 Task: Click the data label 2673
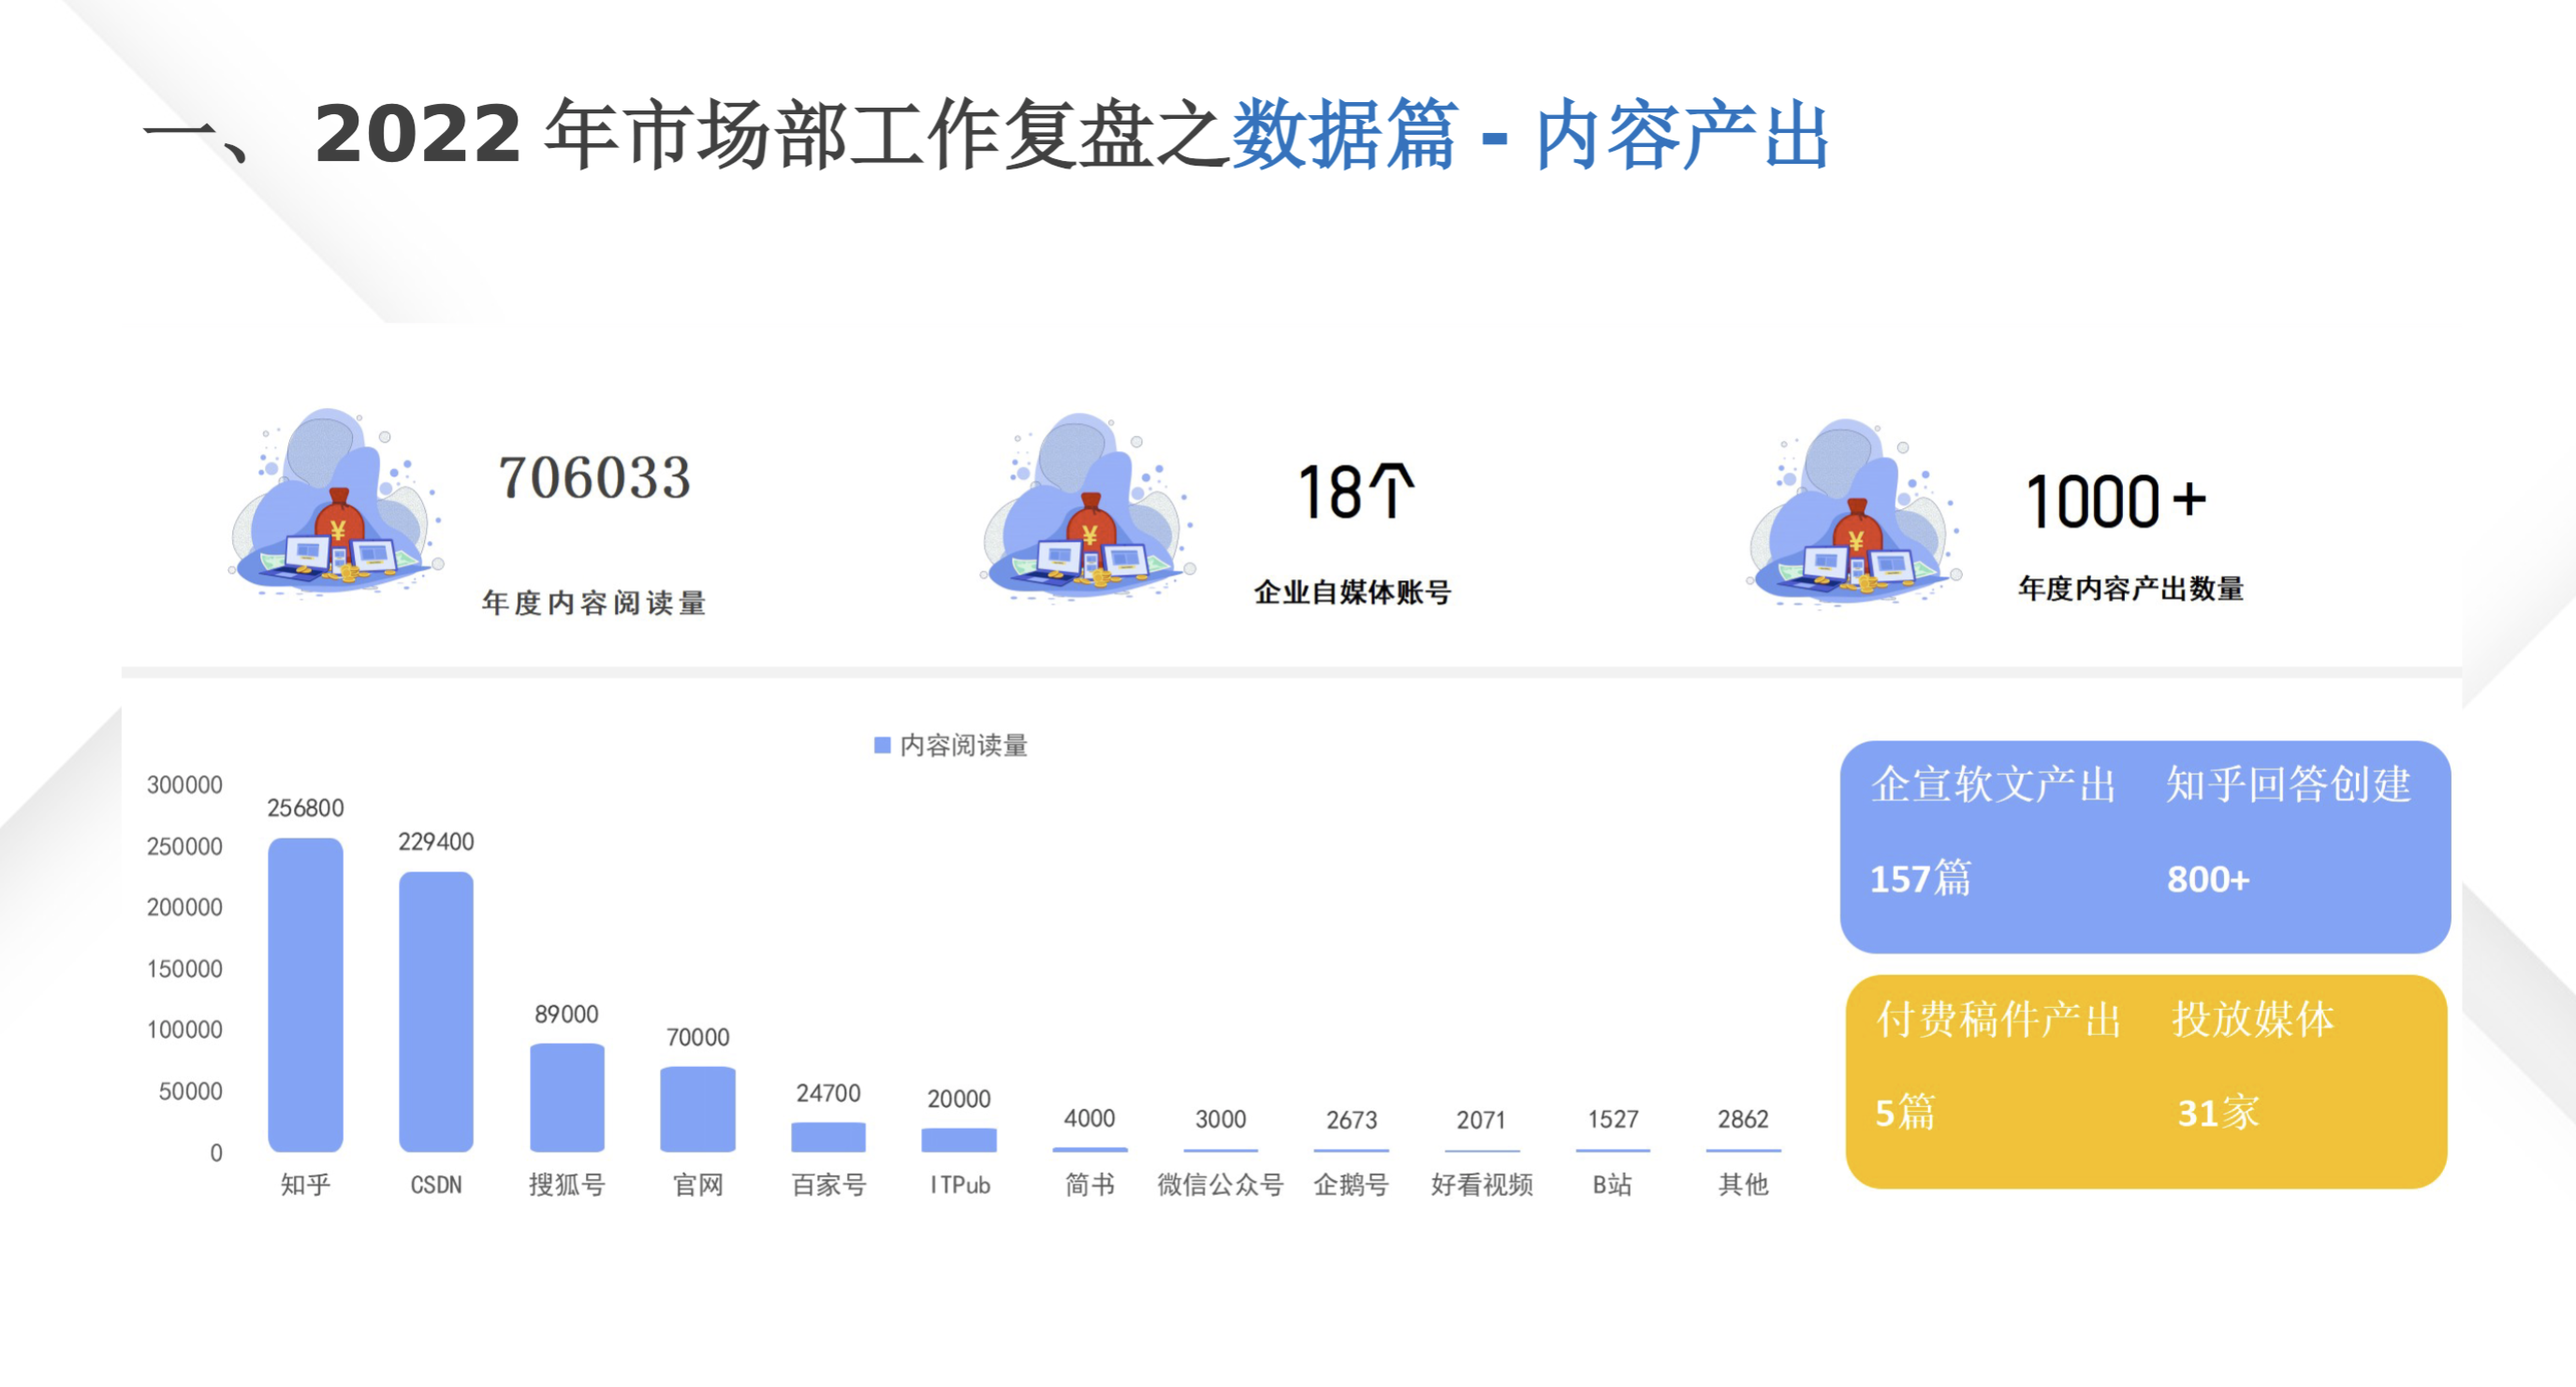1352,1120
